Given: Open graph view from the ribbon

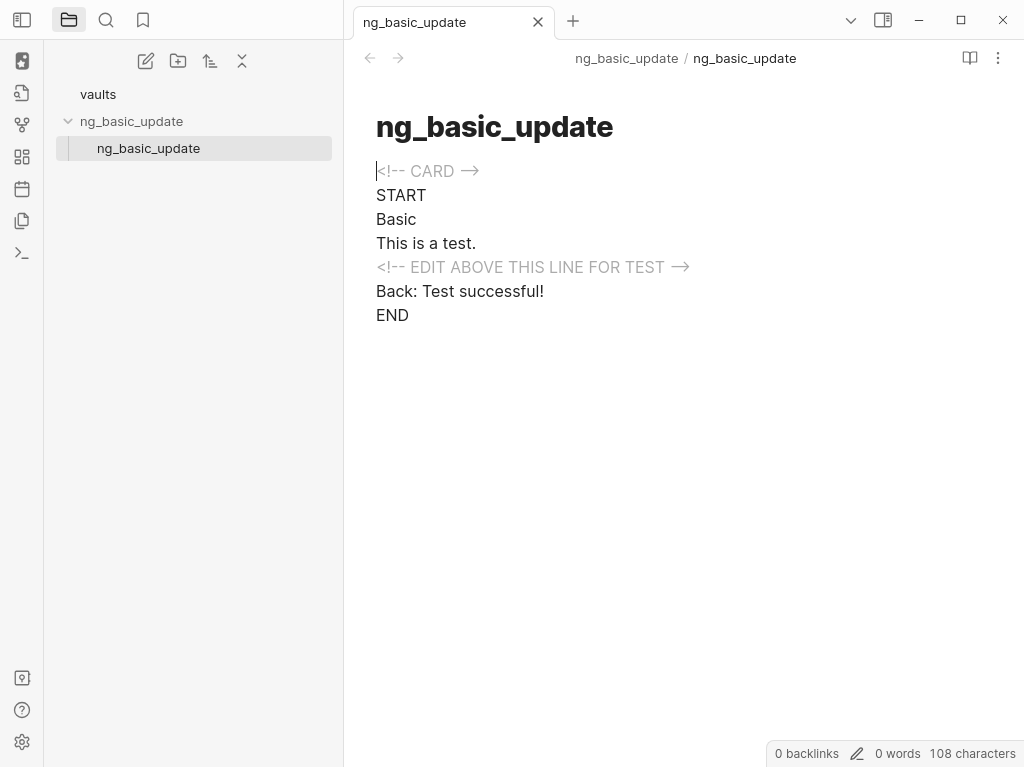Looking at the screenshot, I should pos(22,125).
